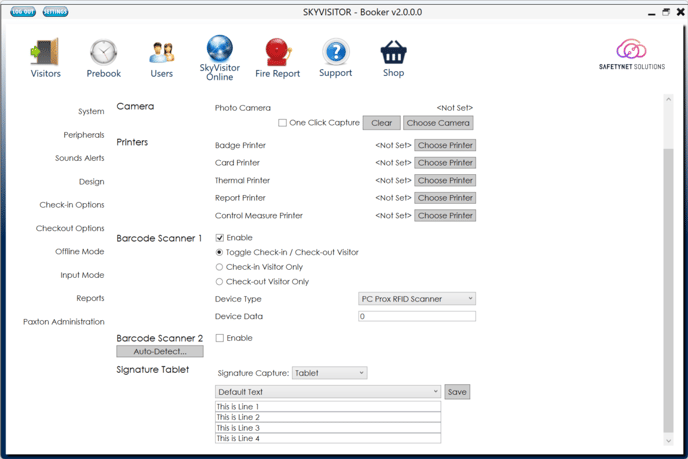Click the Prebook clock icon
The width and height of the screenshot is (688, 459).
coord(103,53)
